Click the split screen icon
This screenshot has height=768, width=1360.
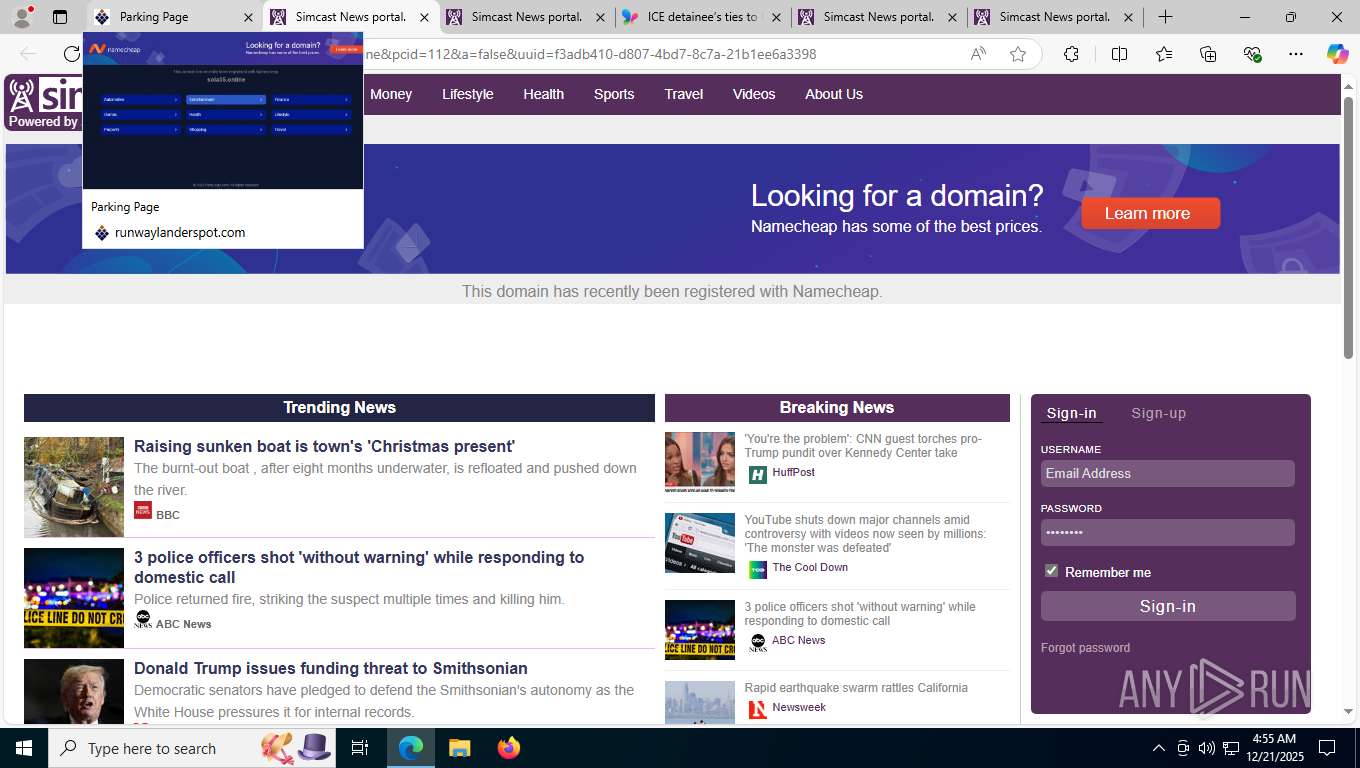1119,54
